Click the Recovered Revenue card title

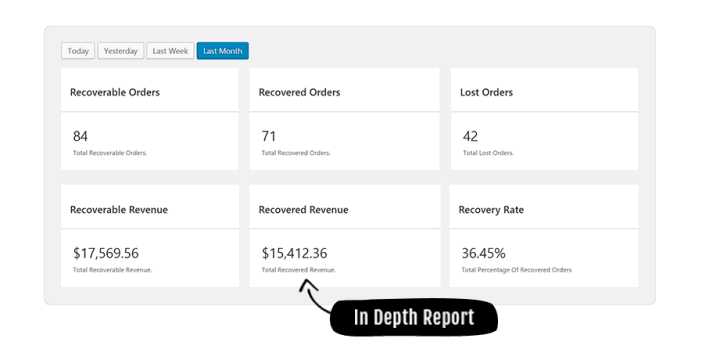(x=304, y=210)
